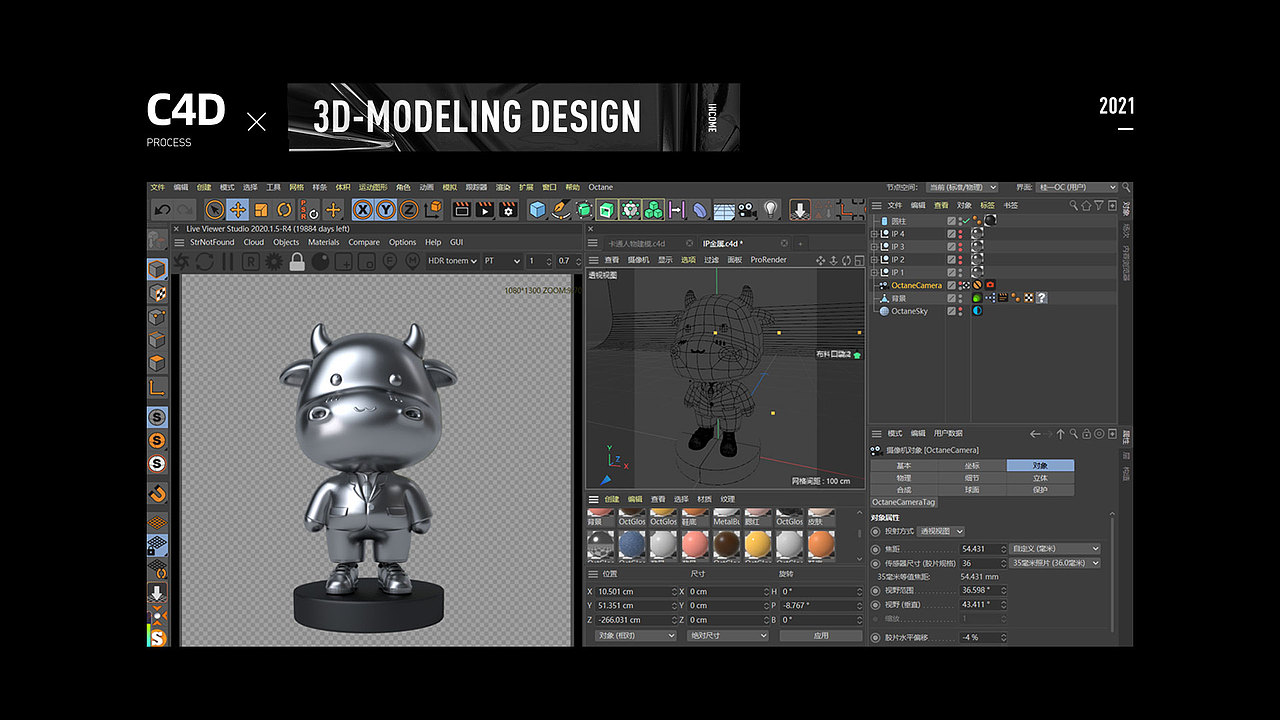Viewport: 1280px width, 720px height.
Task: Open the Objects menu in Live Viewer
Action: tap(286, 242)
